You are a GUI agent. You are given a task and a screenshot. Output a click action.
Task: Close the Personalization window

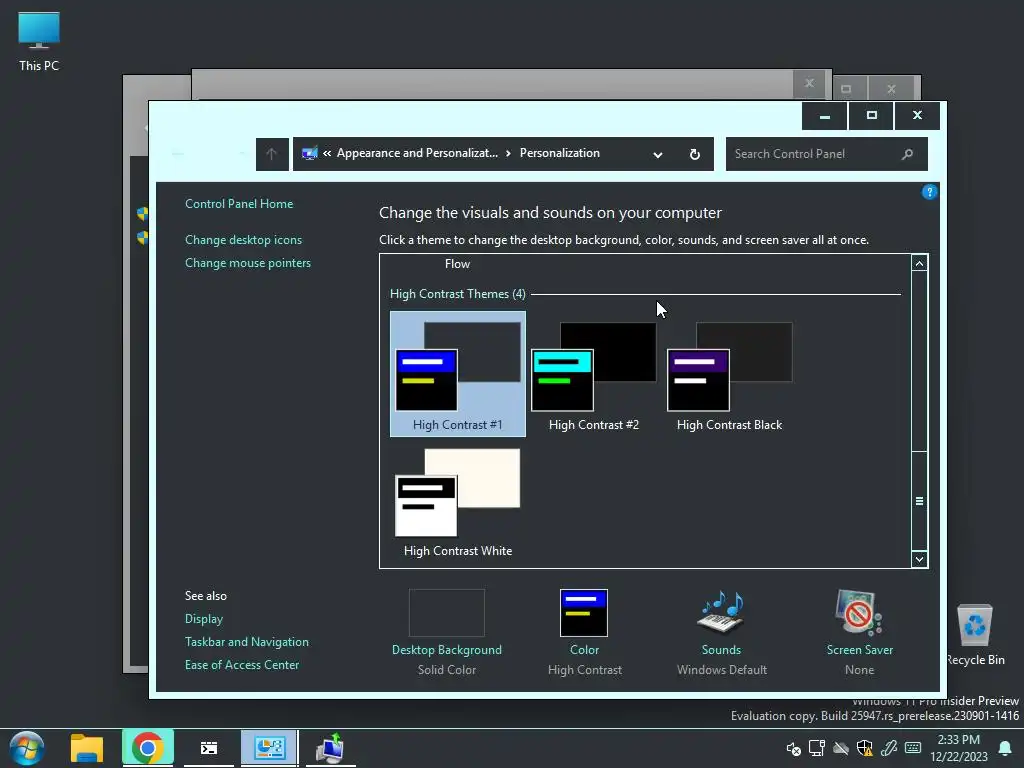[917, 116]
